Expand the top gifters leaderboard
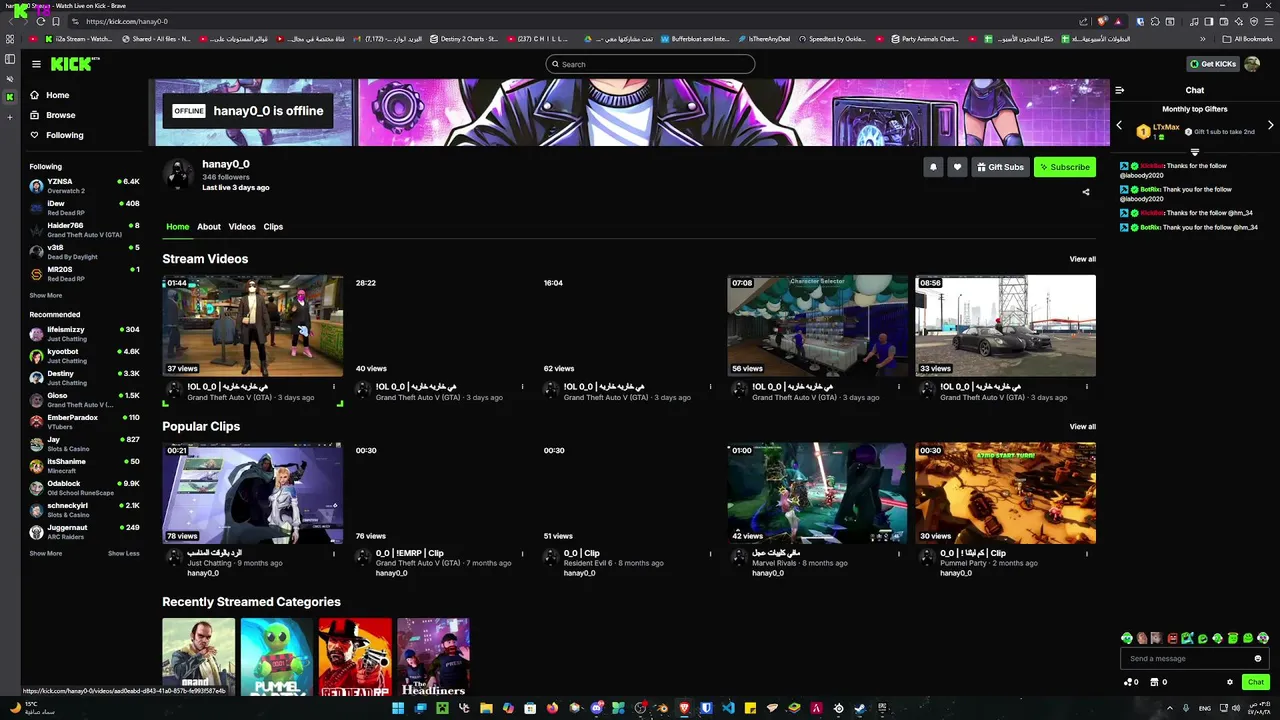Image resolution: width=1280 pixels, height=720 pixels. [1194, 152]
